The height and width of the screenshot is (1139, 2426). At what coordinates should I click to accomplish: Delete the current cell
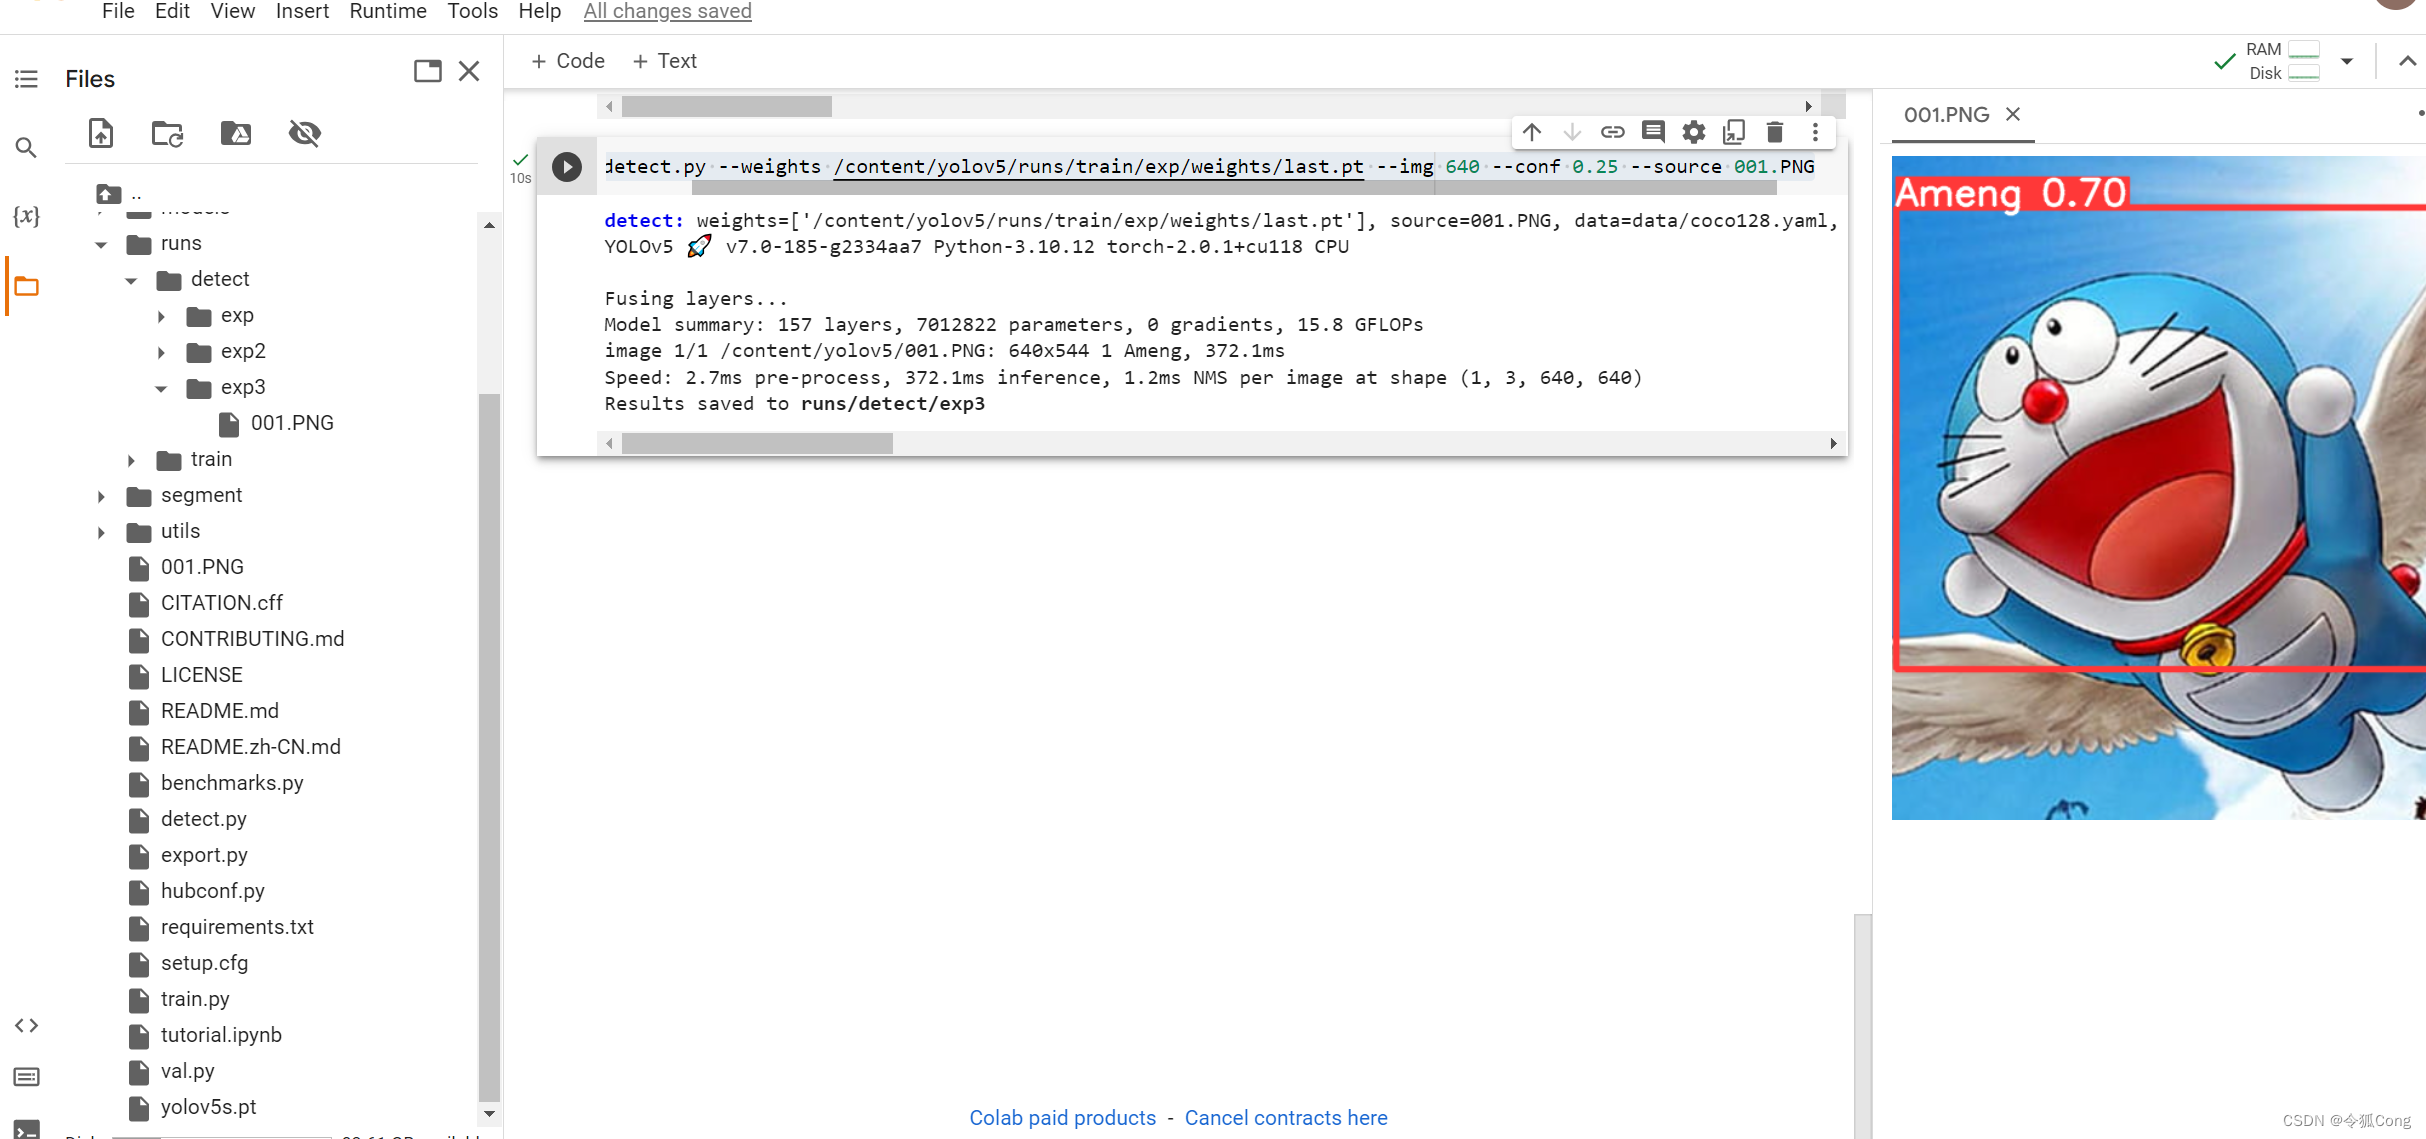tap(1775, 132)
